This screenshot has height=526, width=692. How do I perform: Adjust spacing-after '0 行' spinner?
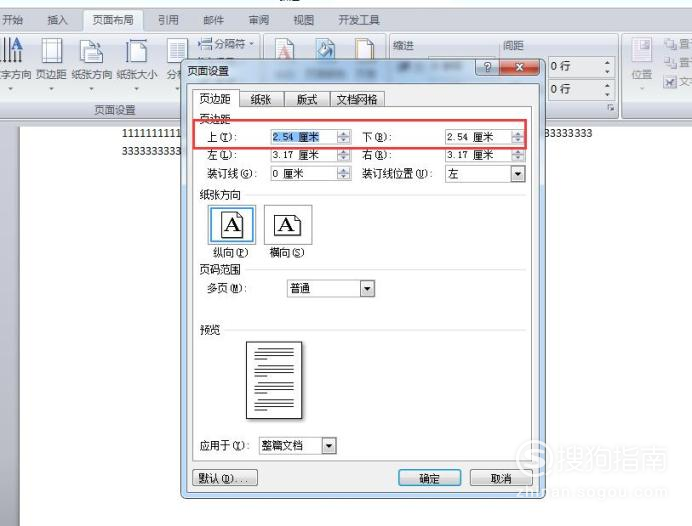pyautogui.click(x=607, y=90)
